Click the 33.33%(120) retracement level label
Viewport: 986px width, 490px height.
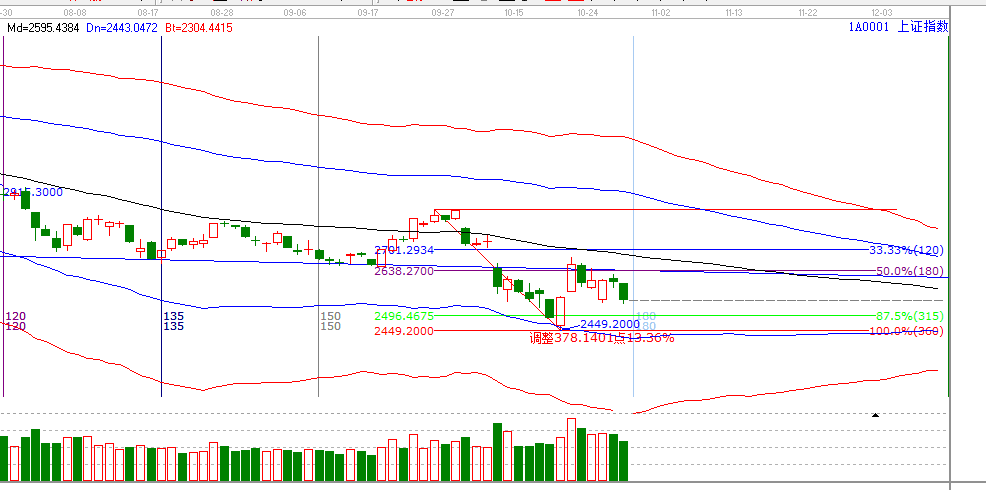(x=906, y=250)
